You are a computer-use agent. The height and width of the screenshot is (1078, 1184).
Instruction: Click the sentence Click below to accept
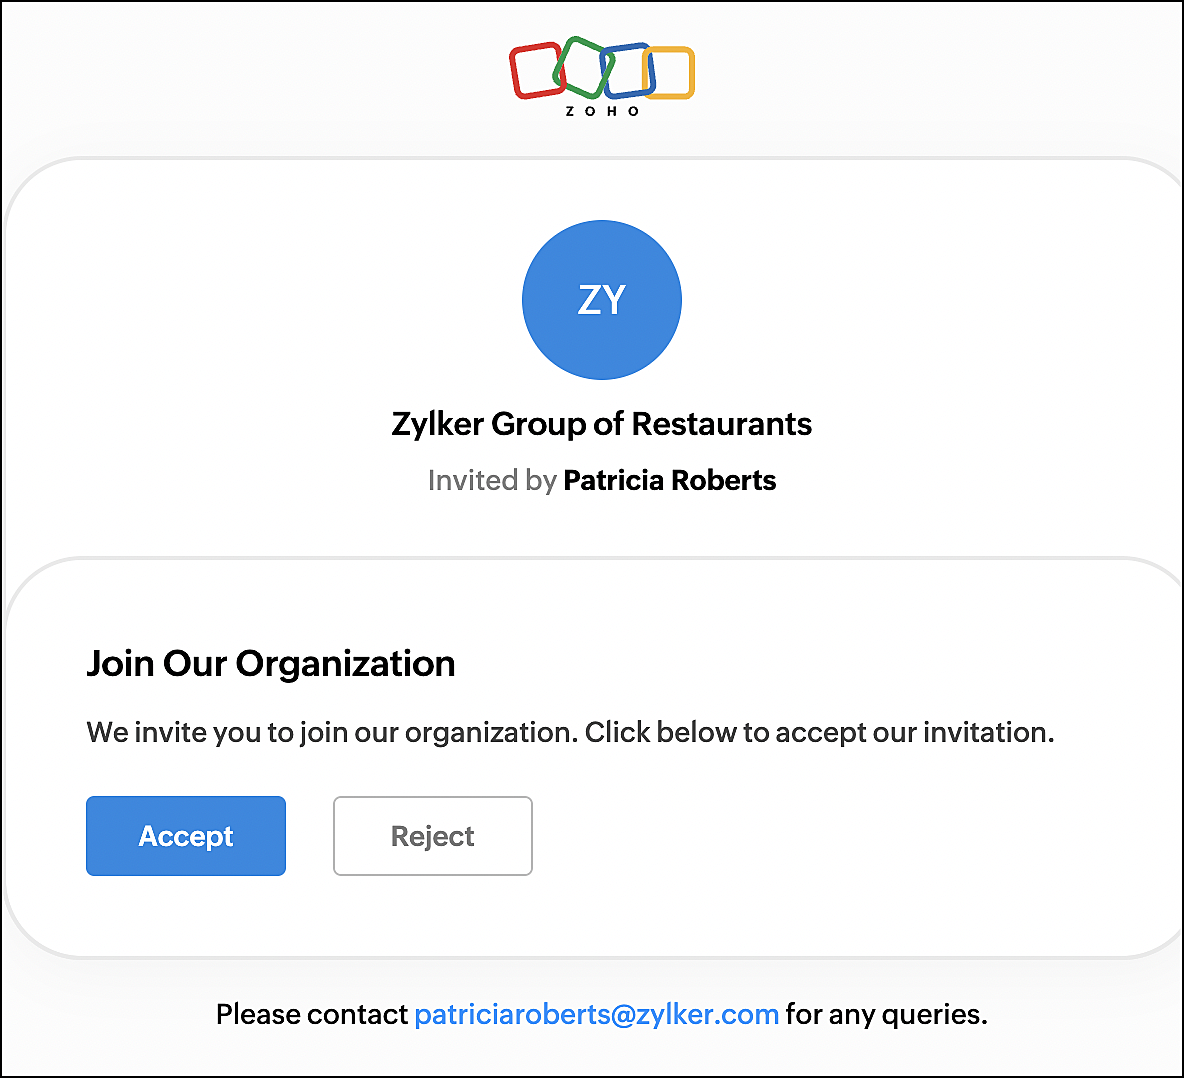819,732
